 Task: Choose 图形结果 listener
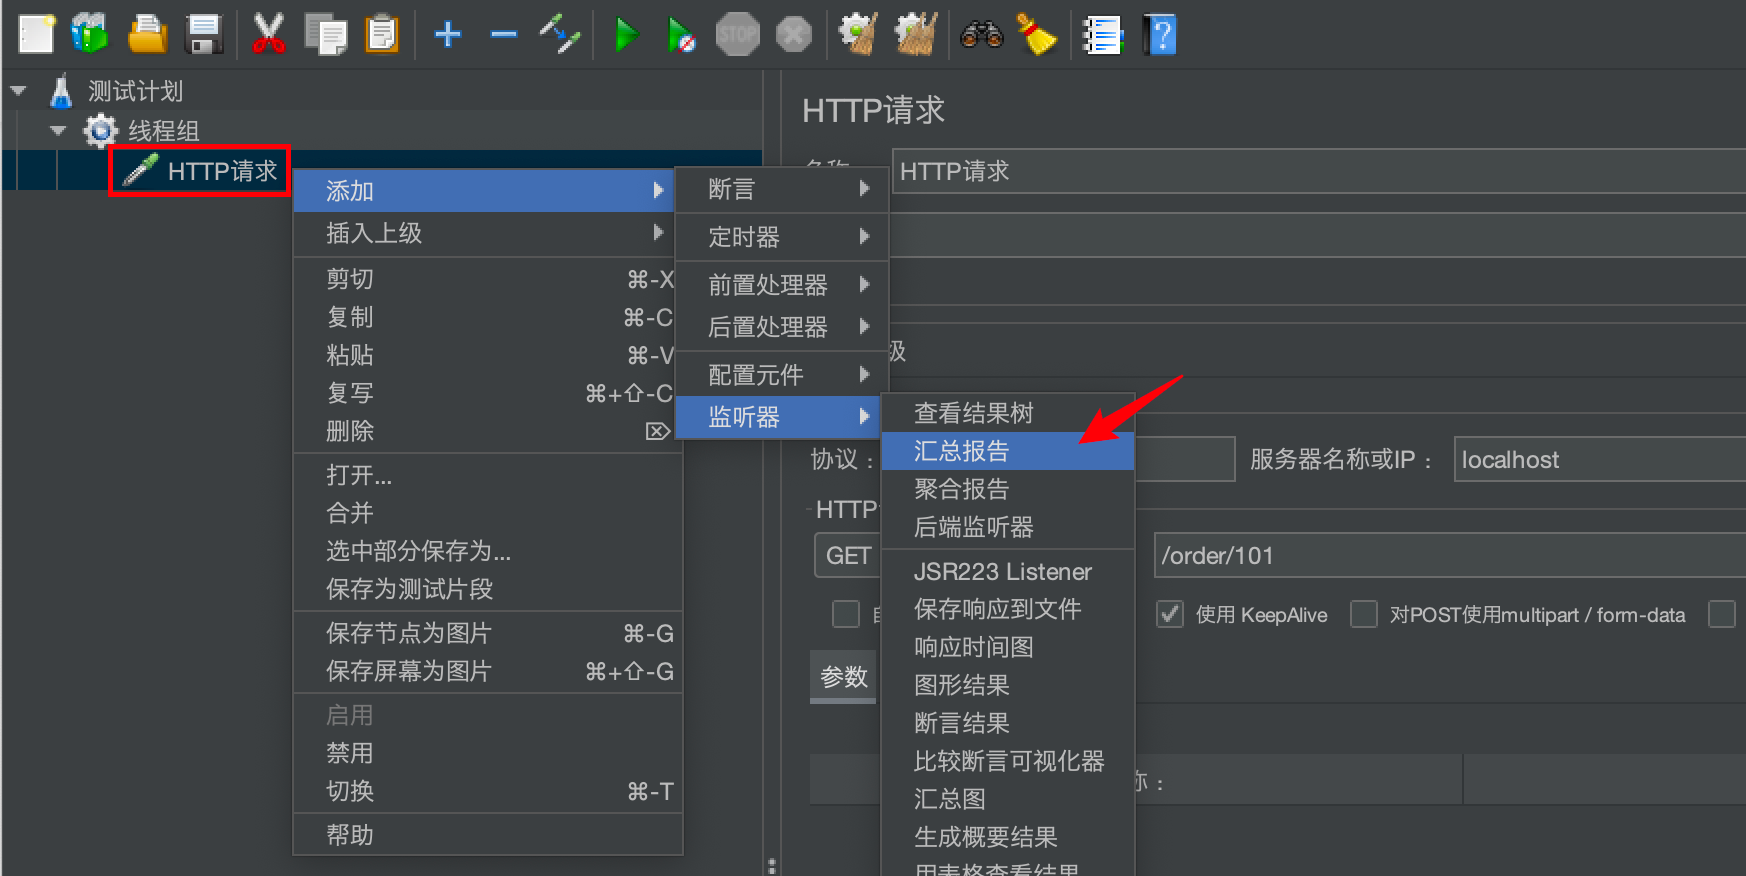pyautogui.click(x=1008, y=685)
